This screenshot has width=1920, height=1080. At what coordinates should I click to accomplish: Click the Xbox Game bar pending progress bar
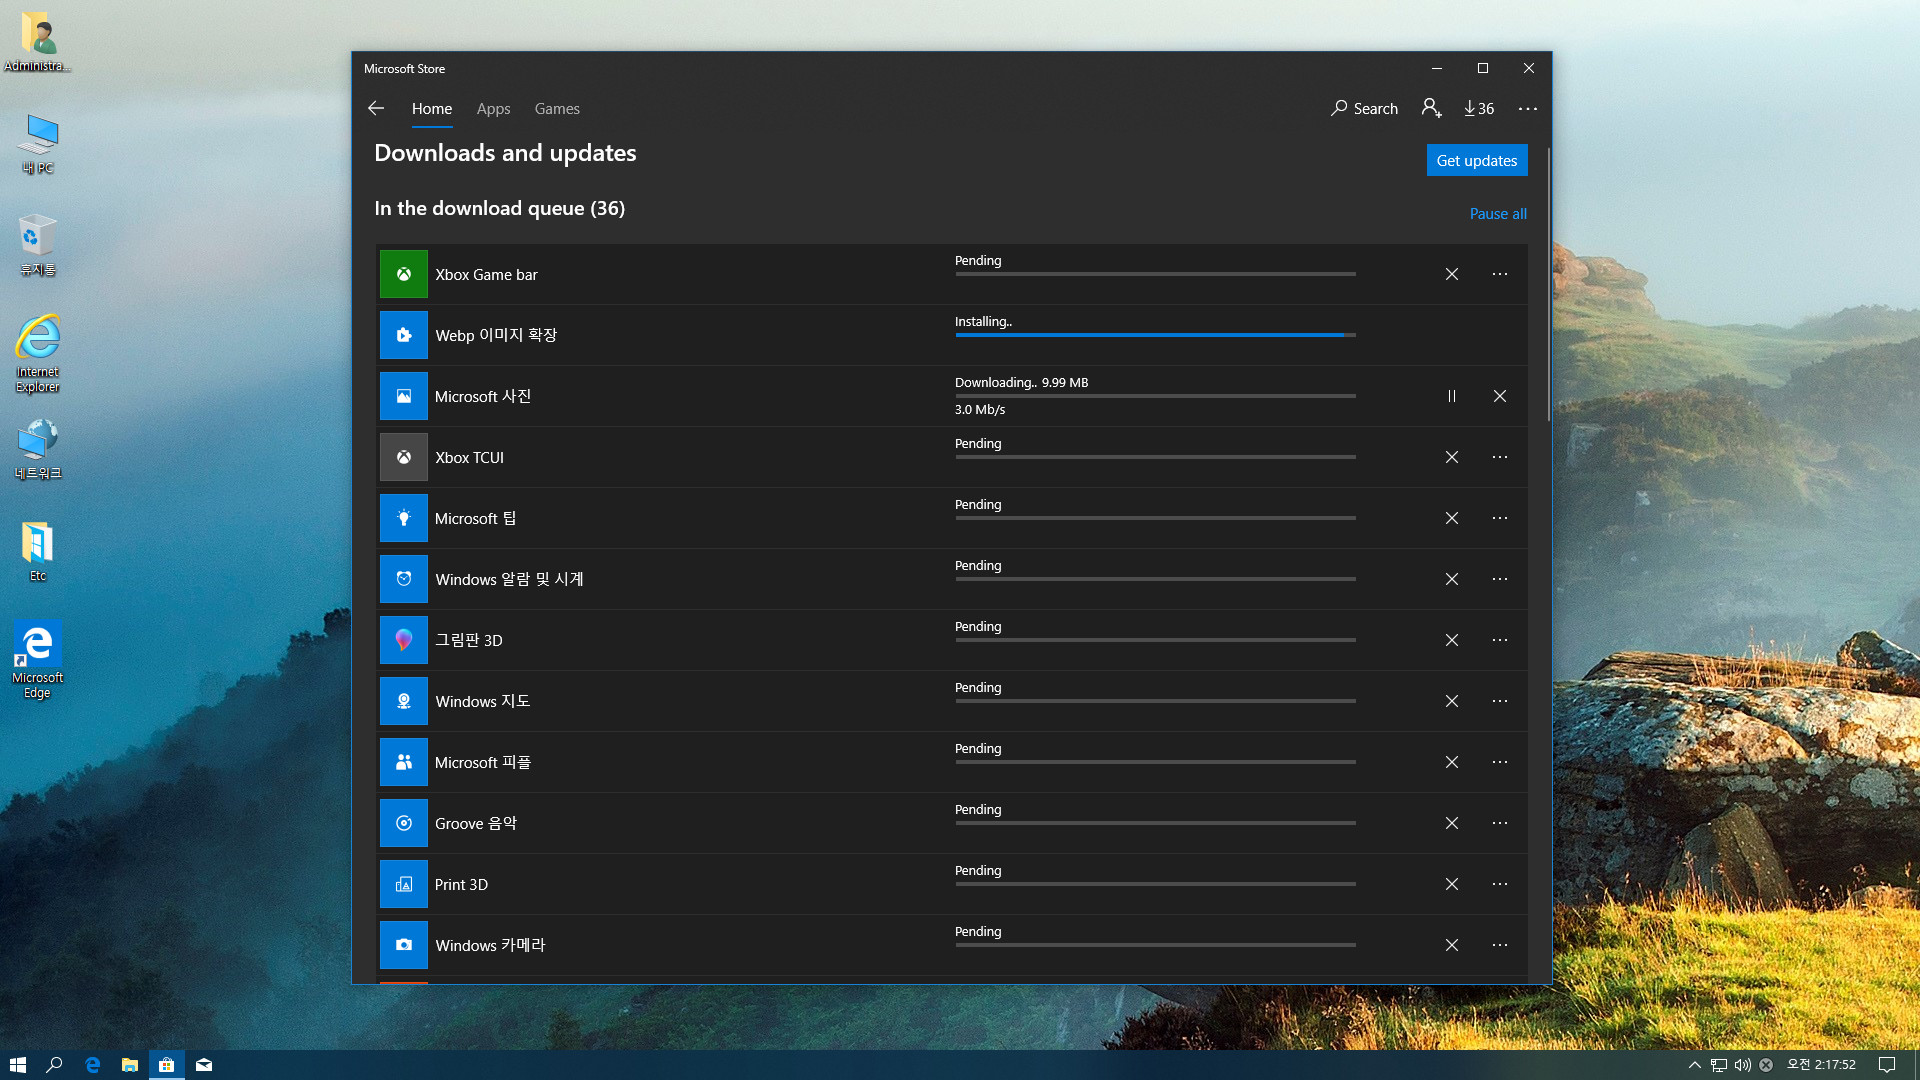(x=1155, y=274)
